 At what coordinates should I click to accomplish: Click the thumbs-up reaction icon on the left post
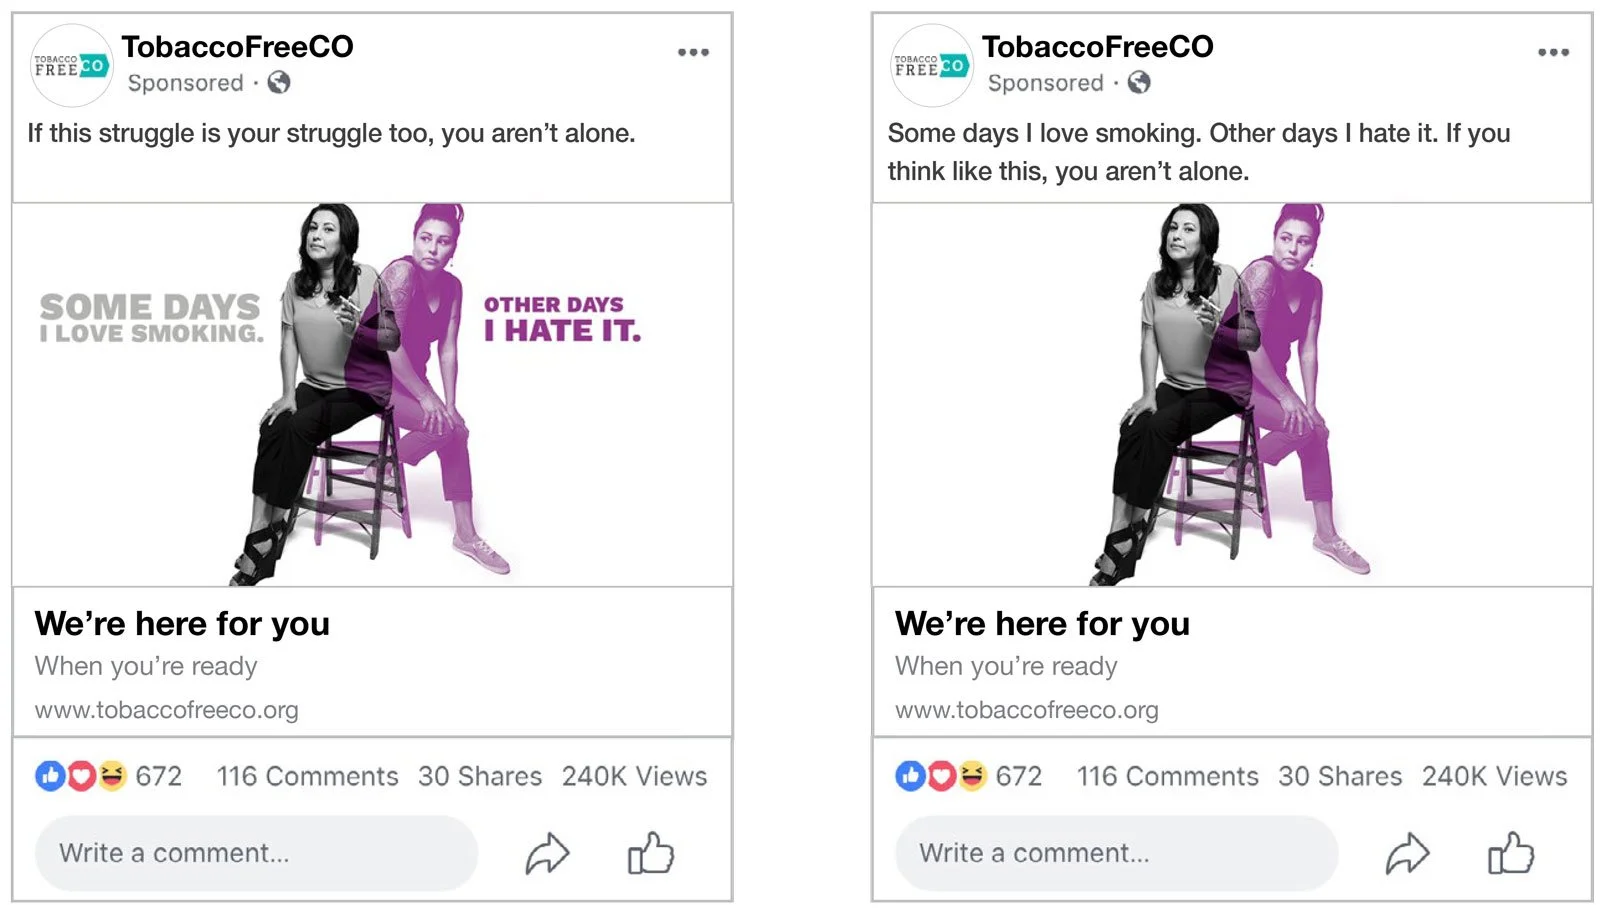click(x=49, y=776)
